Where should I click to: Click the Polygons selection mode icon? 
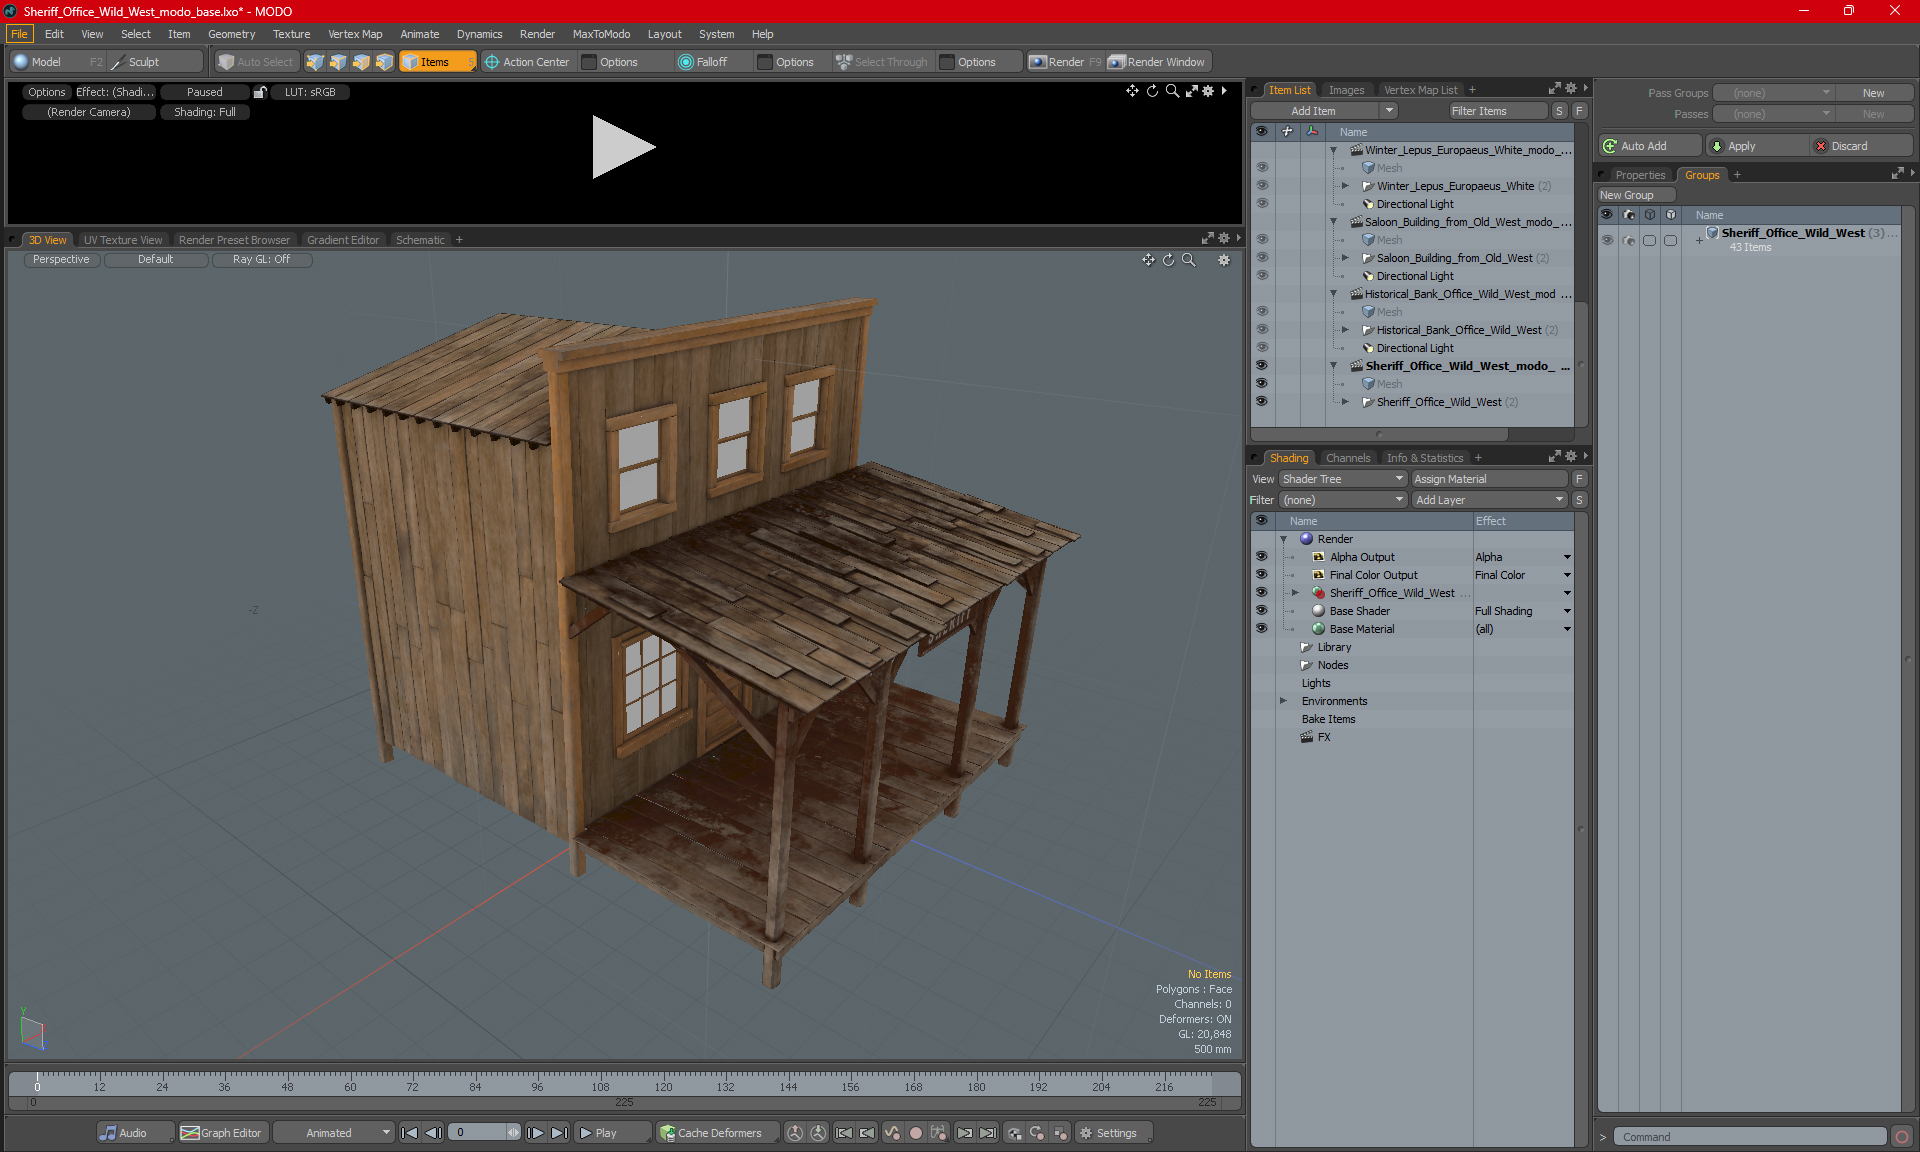click(361, 62)
